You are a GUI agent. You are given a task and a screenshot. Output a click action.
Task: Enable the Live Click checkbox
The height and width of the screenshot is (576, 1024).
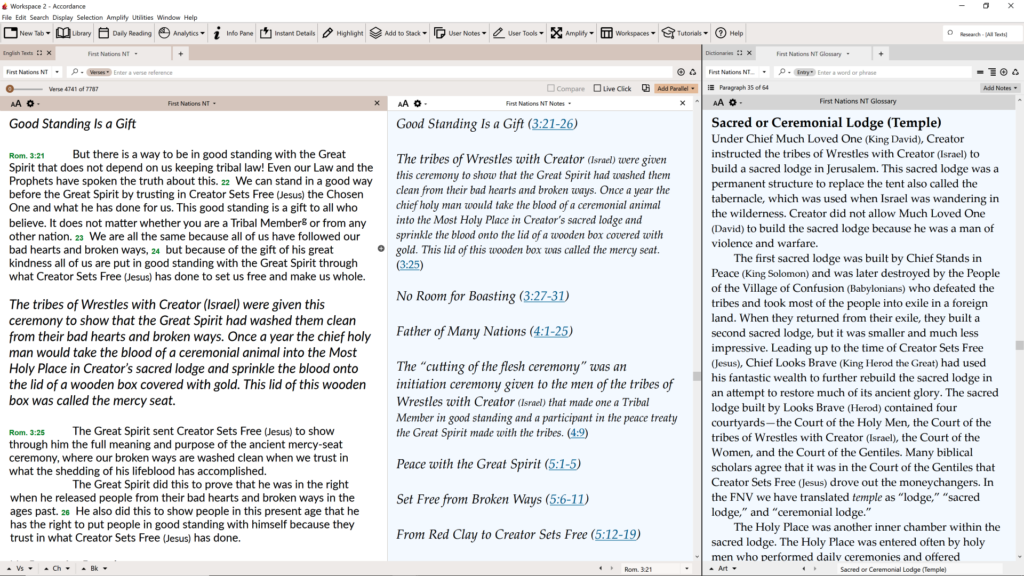pyautogui.click(x=598, y=88)
